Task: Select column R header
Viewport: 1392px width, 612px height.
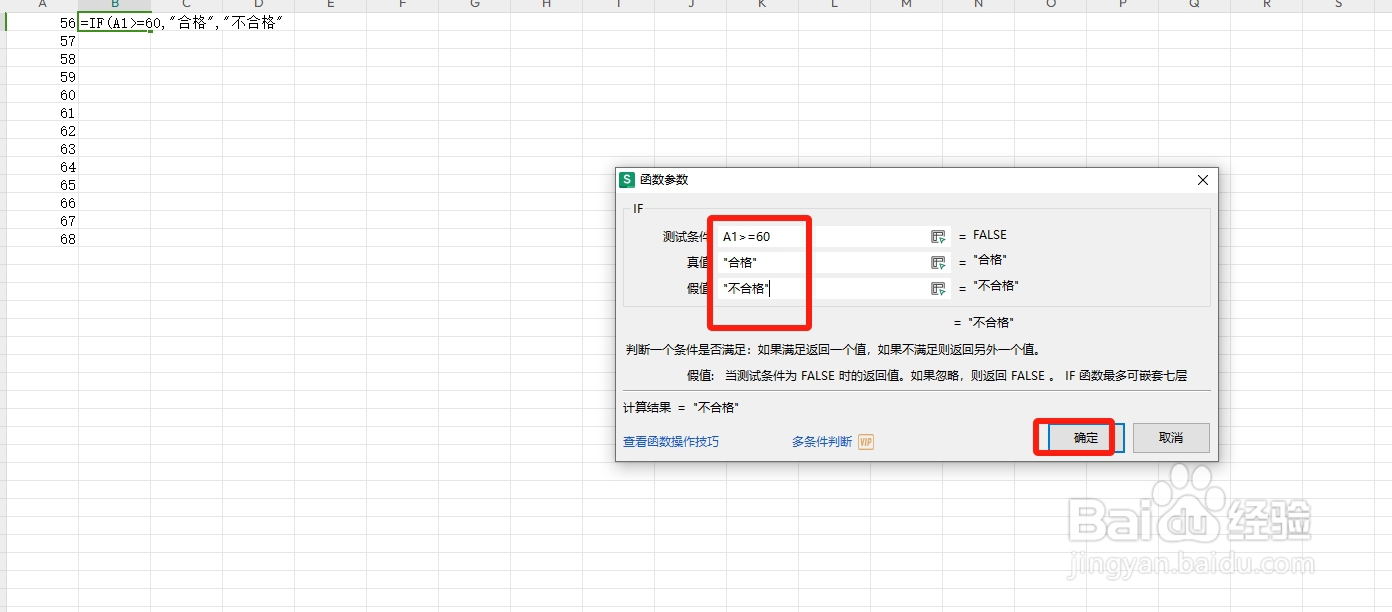Action: [x=1267, y=6]
